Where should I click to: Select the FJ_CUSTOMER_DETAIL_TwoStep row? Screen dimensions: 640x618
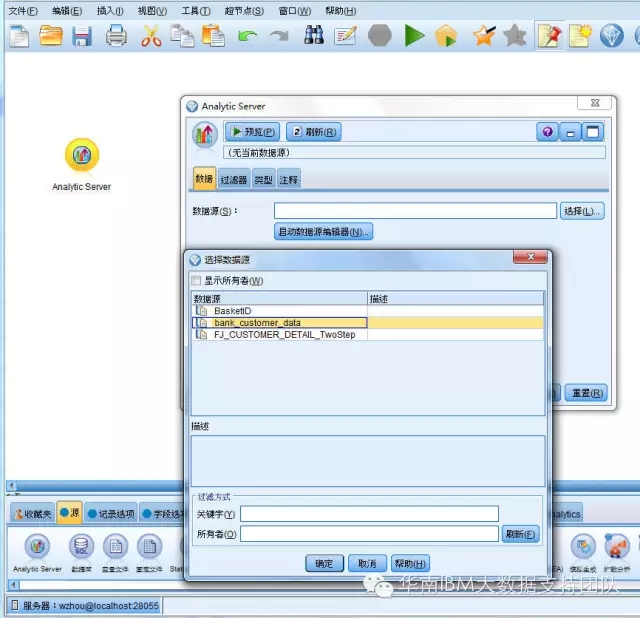tap(367, 335)
